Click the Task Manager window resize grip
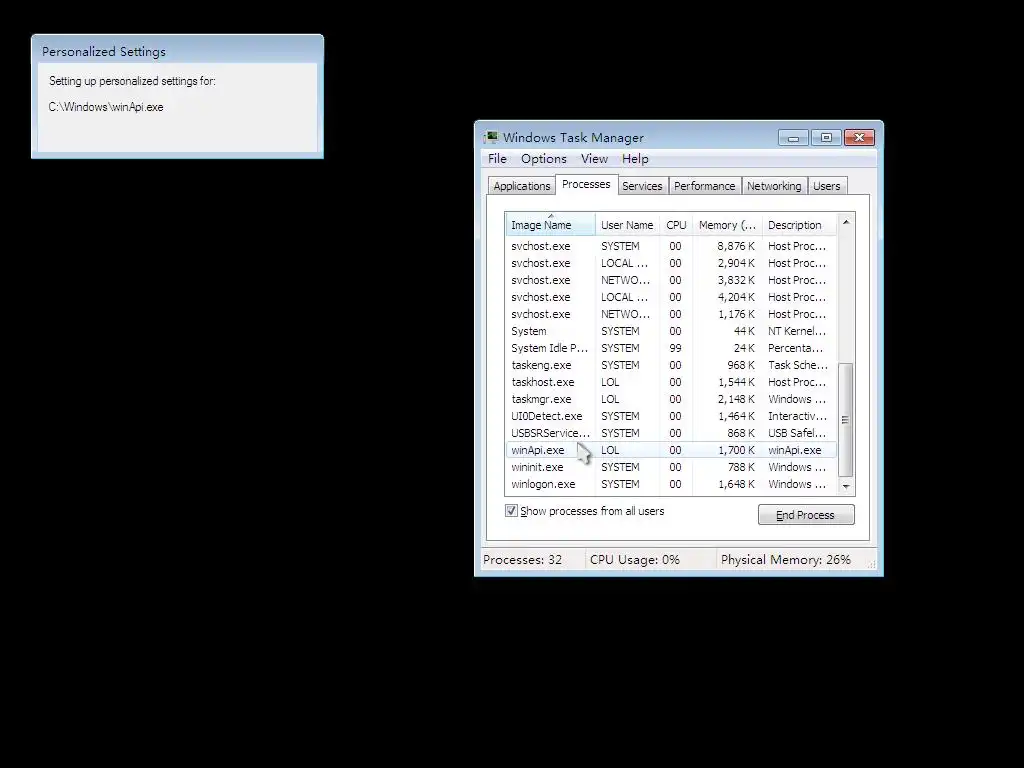 871,564
